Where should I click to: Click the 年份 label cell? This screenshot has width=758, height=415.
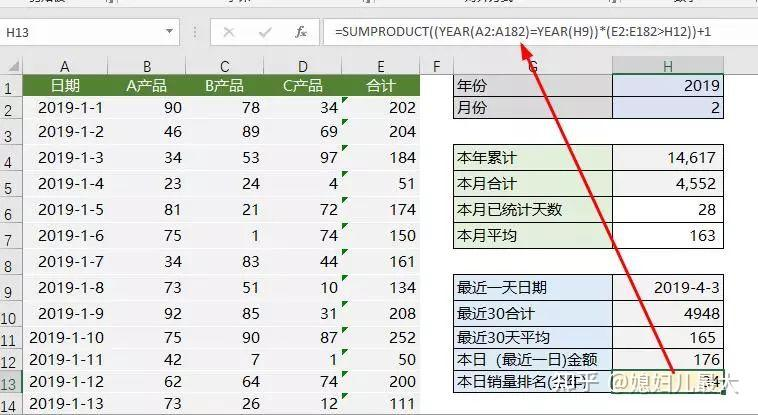(533, 86)
